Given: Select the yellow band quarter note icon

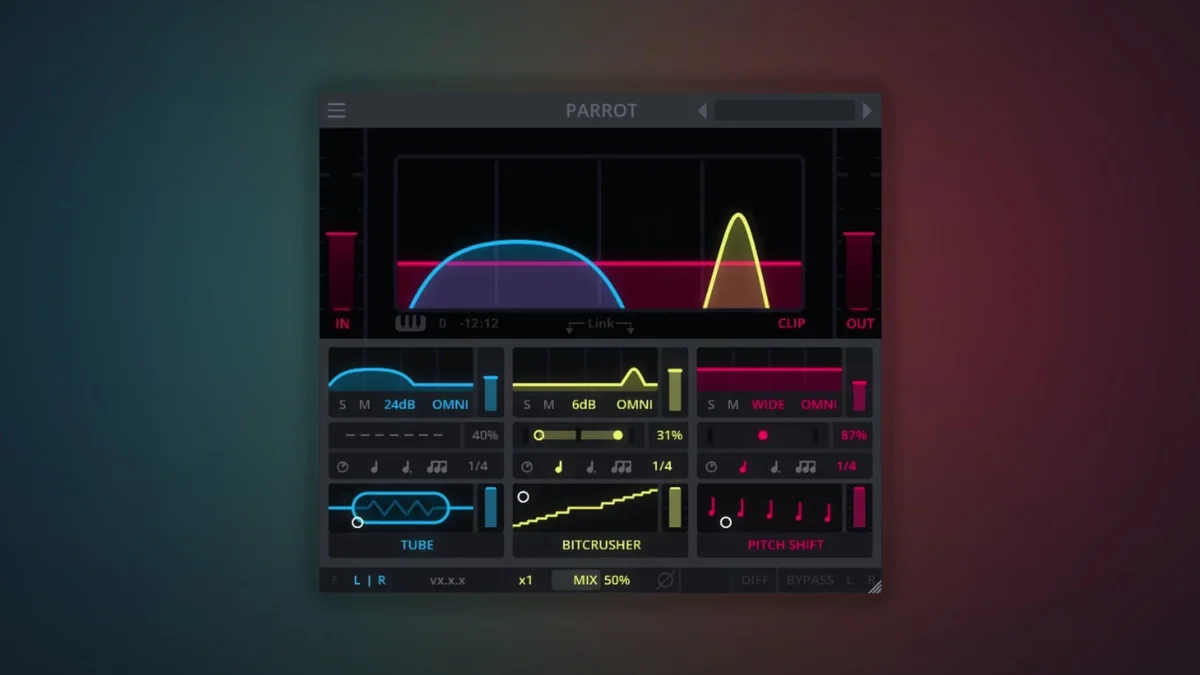Looking at the screenshot, I should (x=558, y=467).
